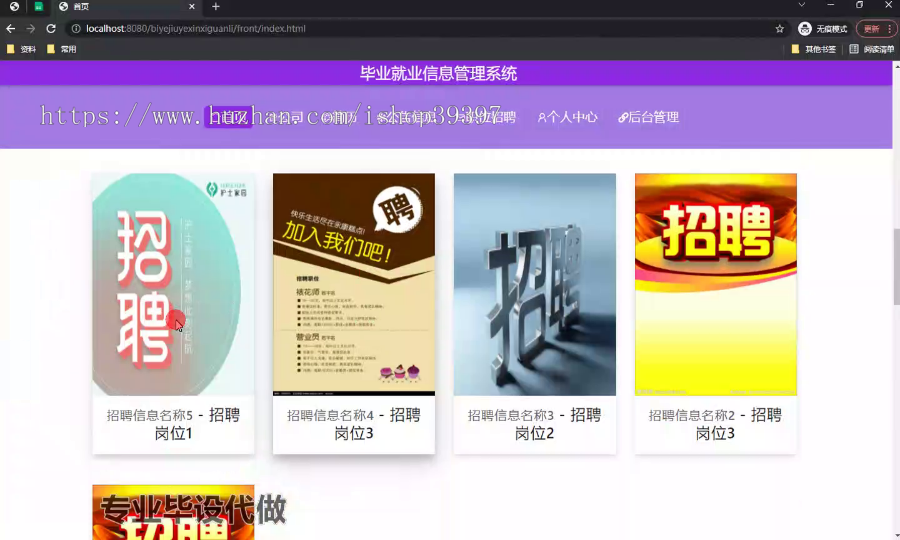Open a new browser tab with plus
This screenshot has width=900, height=540.
216,7
